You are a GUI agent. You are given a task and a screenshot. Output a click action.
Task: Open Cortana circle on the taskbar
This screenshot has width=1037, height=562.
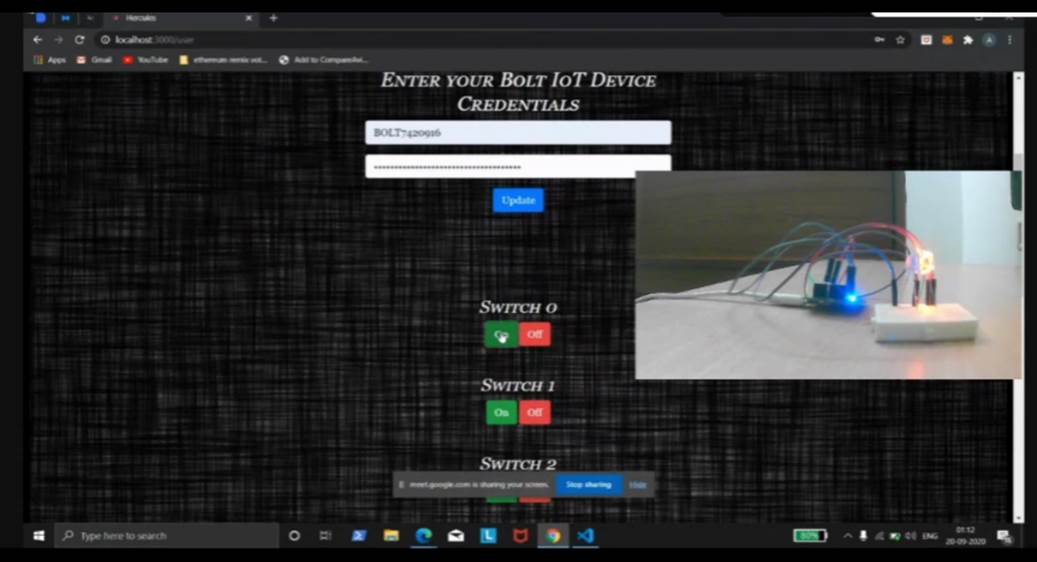coord(294,536)
